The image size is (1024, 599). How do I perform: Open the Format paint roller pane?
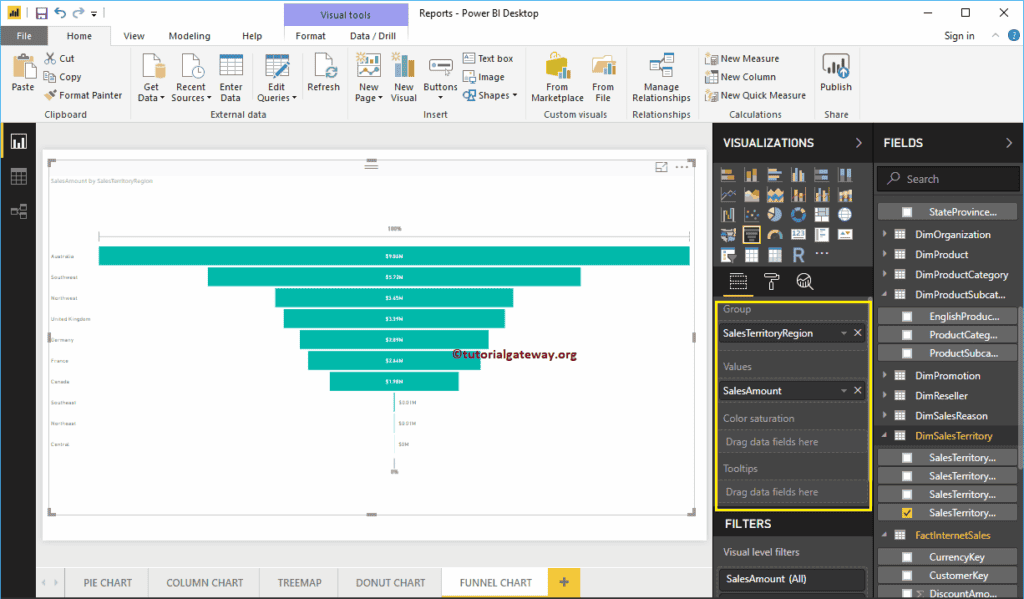[771, 282]
